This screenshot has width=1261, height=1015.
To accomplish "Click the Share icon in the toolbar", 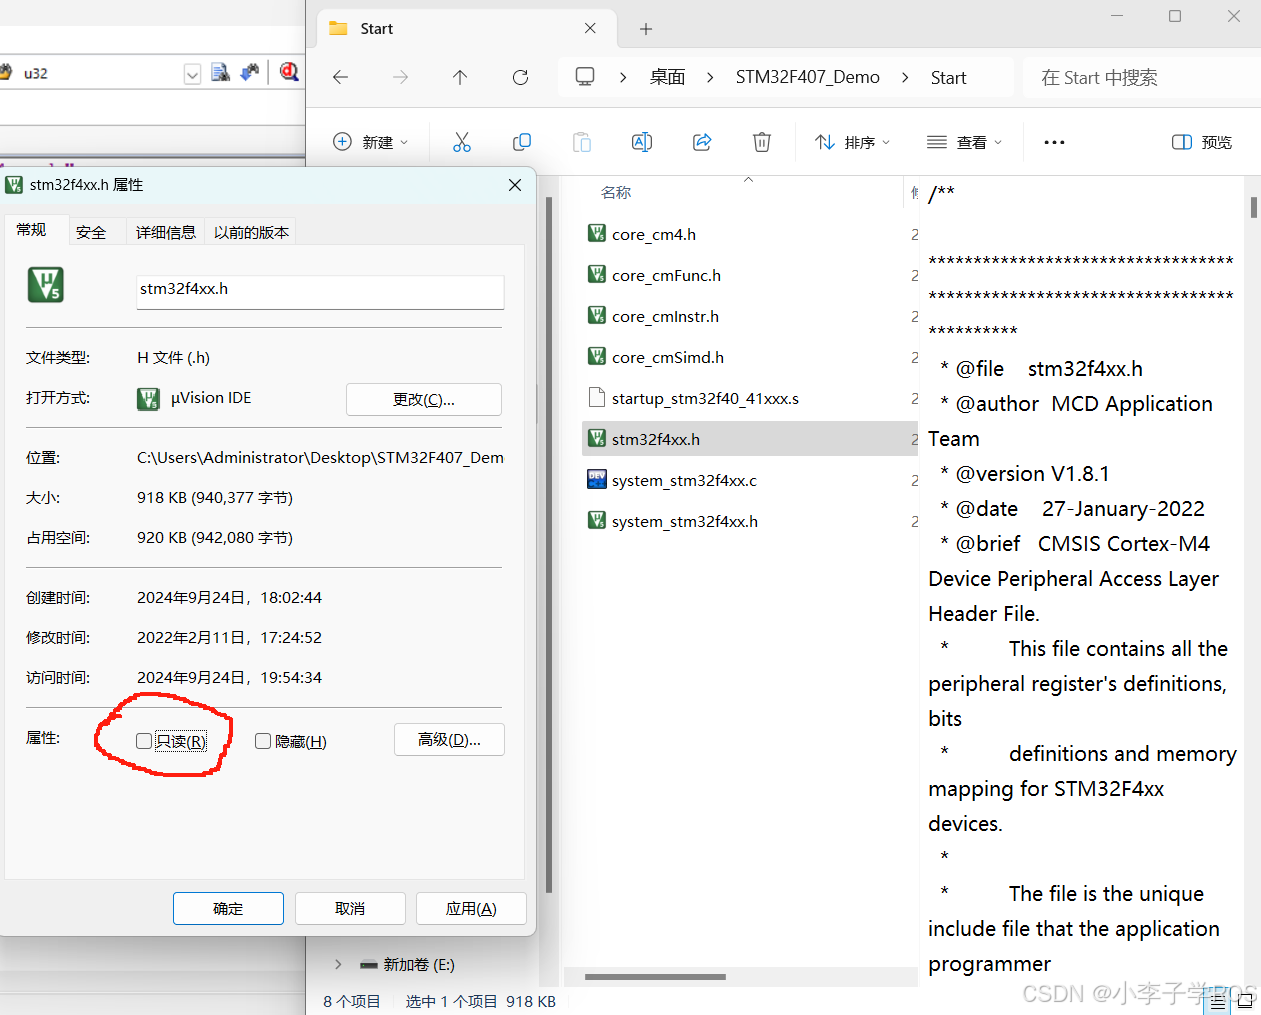I will click(701, 141).
